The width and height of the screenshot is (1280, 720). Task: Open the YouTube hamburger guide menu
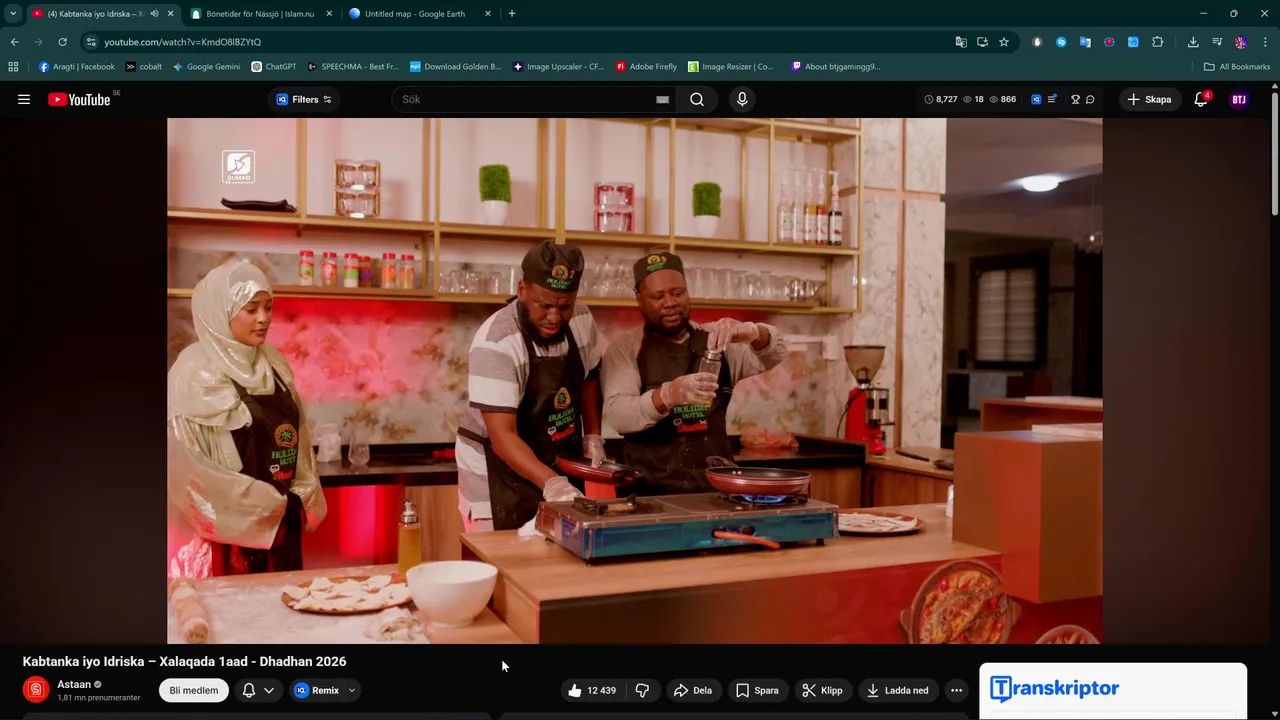[24, 99]
